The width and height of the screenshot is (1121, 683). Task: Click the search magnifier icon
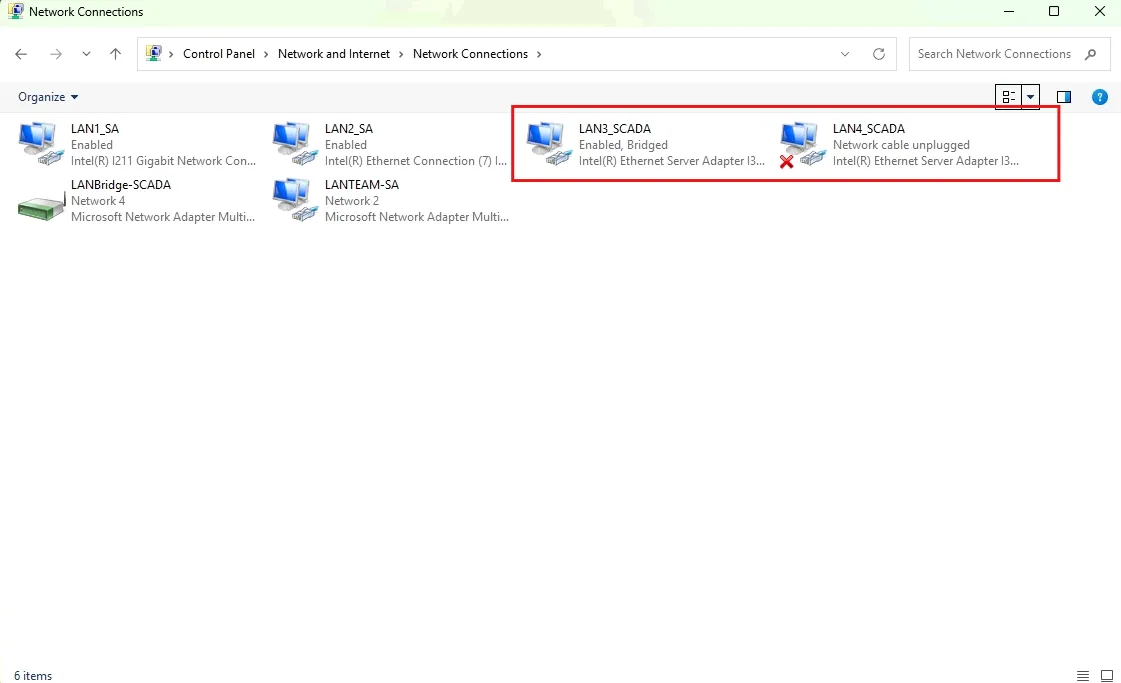[x=1090, y=54]
